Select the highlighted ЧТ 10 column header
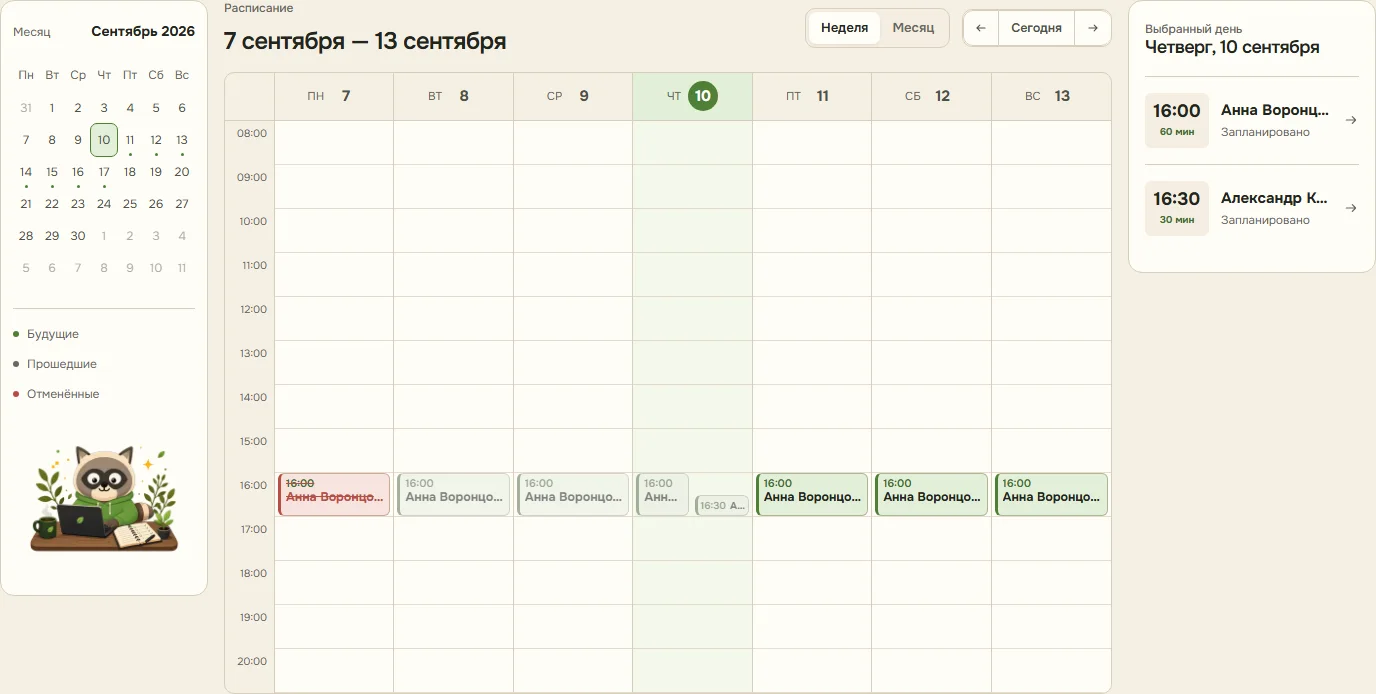This screenshot has height=694, width=1376. tap(692, 96)
